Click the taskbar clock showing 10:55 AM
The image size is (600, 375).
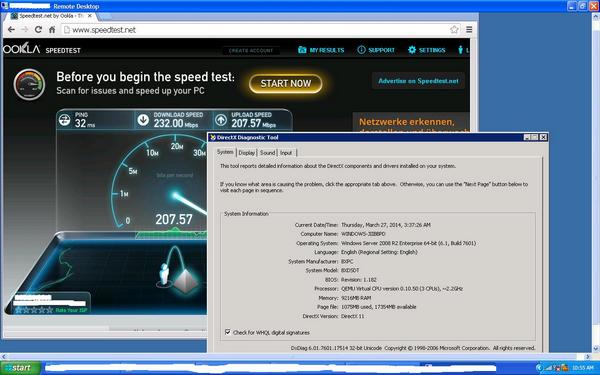583,368
